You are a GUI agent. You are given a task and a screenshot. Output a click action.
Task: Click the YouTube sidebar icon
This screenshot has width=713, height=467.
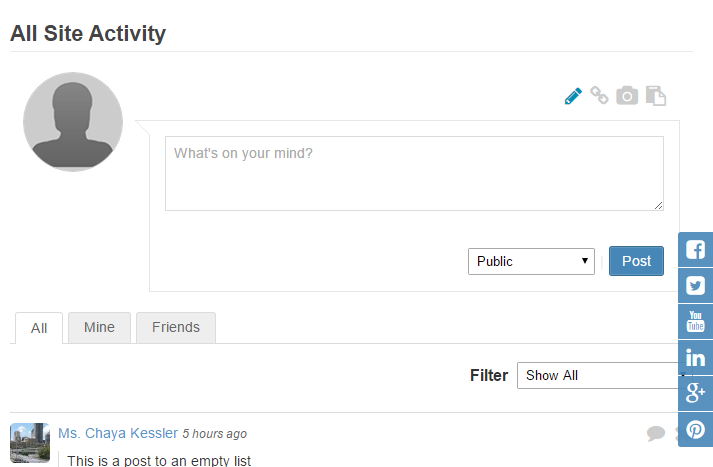[x=696, y=322]
